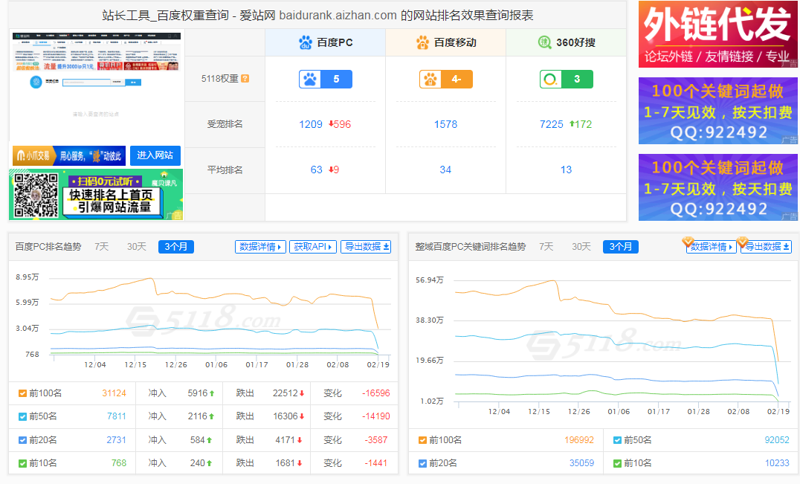This screenshot has width=800, height=484.
Task: Click 整域 前20名 count 35059
Action: pos(582,464)
